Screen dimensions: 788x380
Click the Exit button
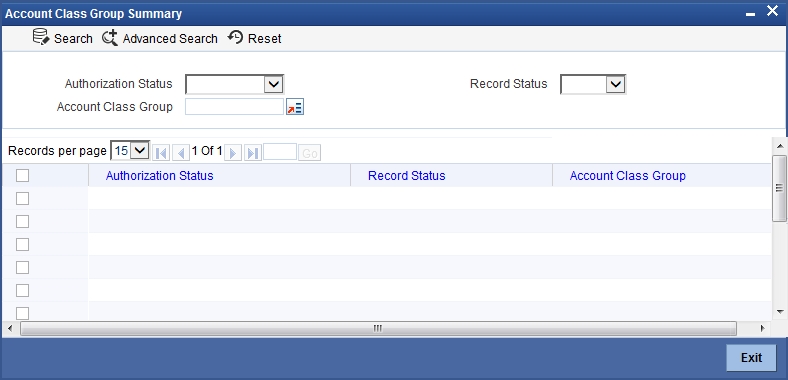(x=751, y=357)
